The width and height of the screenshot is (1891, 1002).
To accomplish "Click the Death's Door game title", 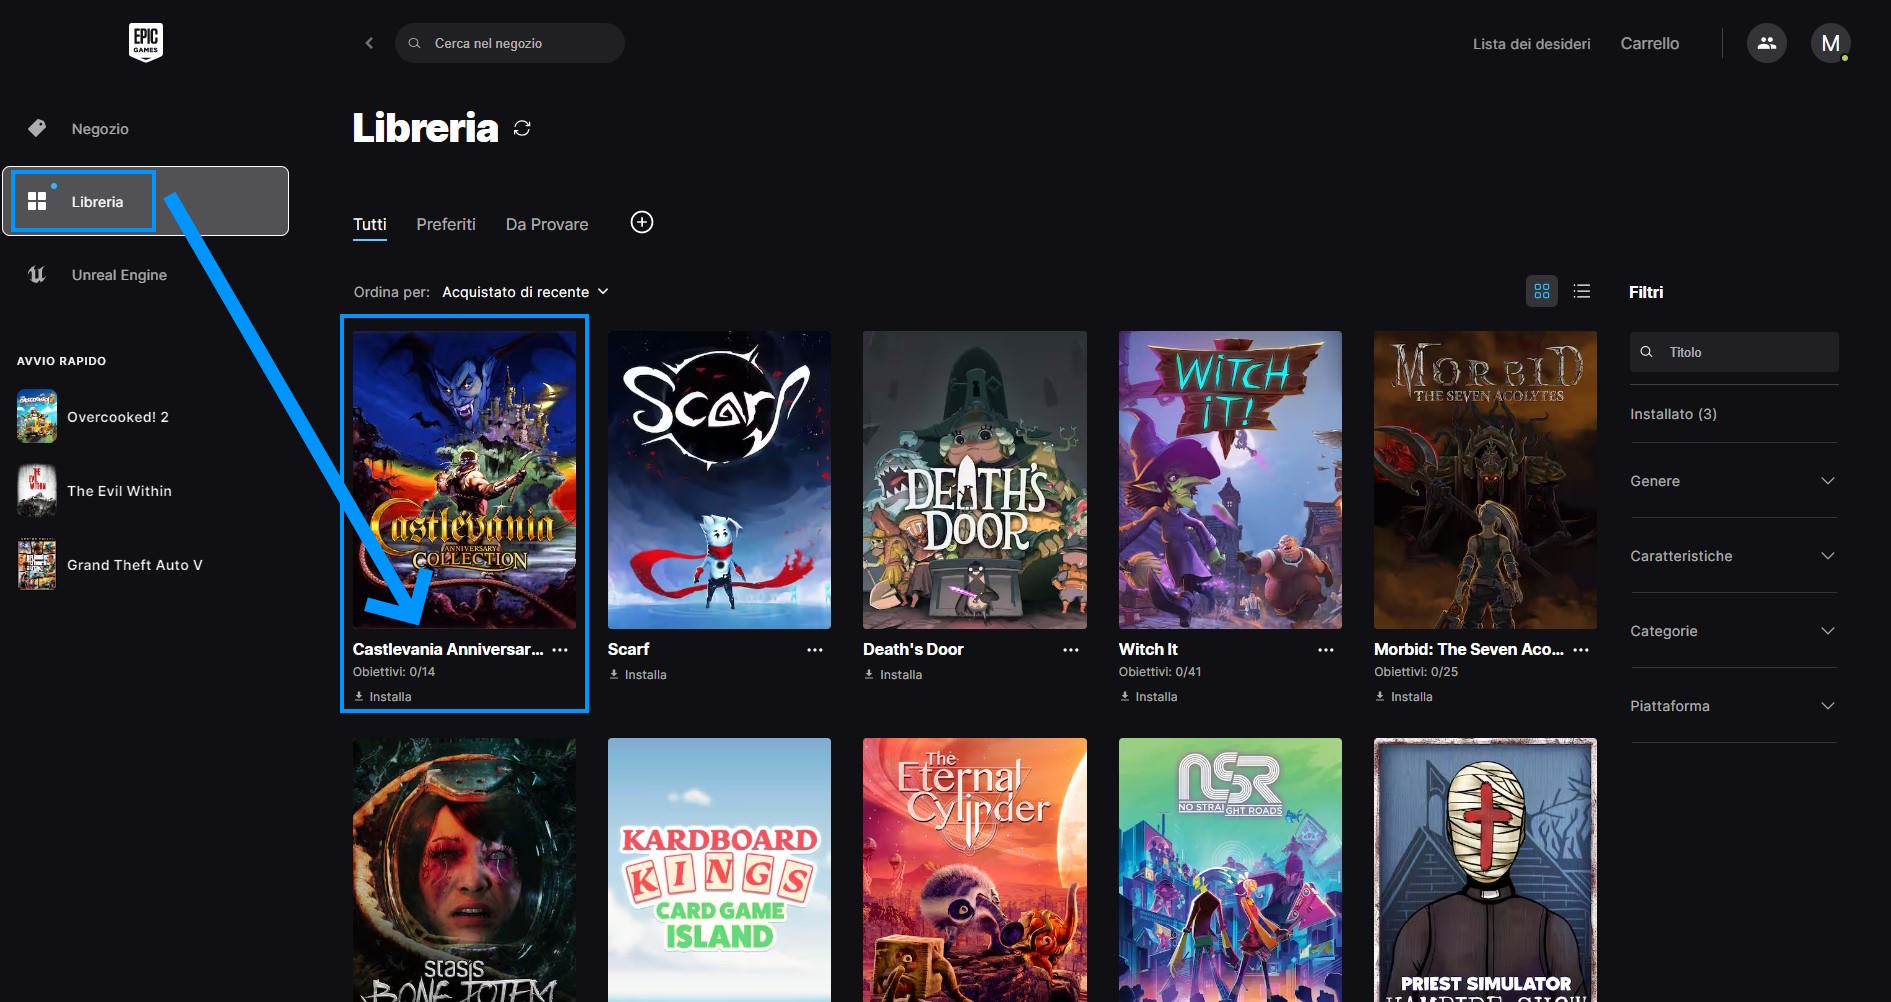I will click(913, 649).
